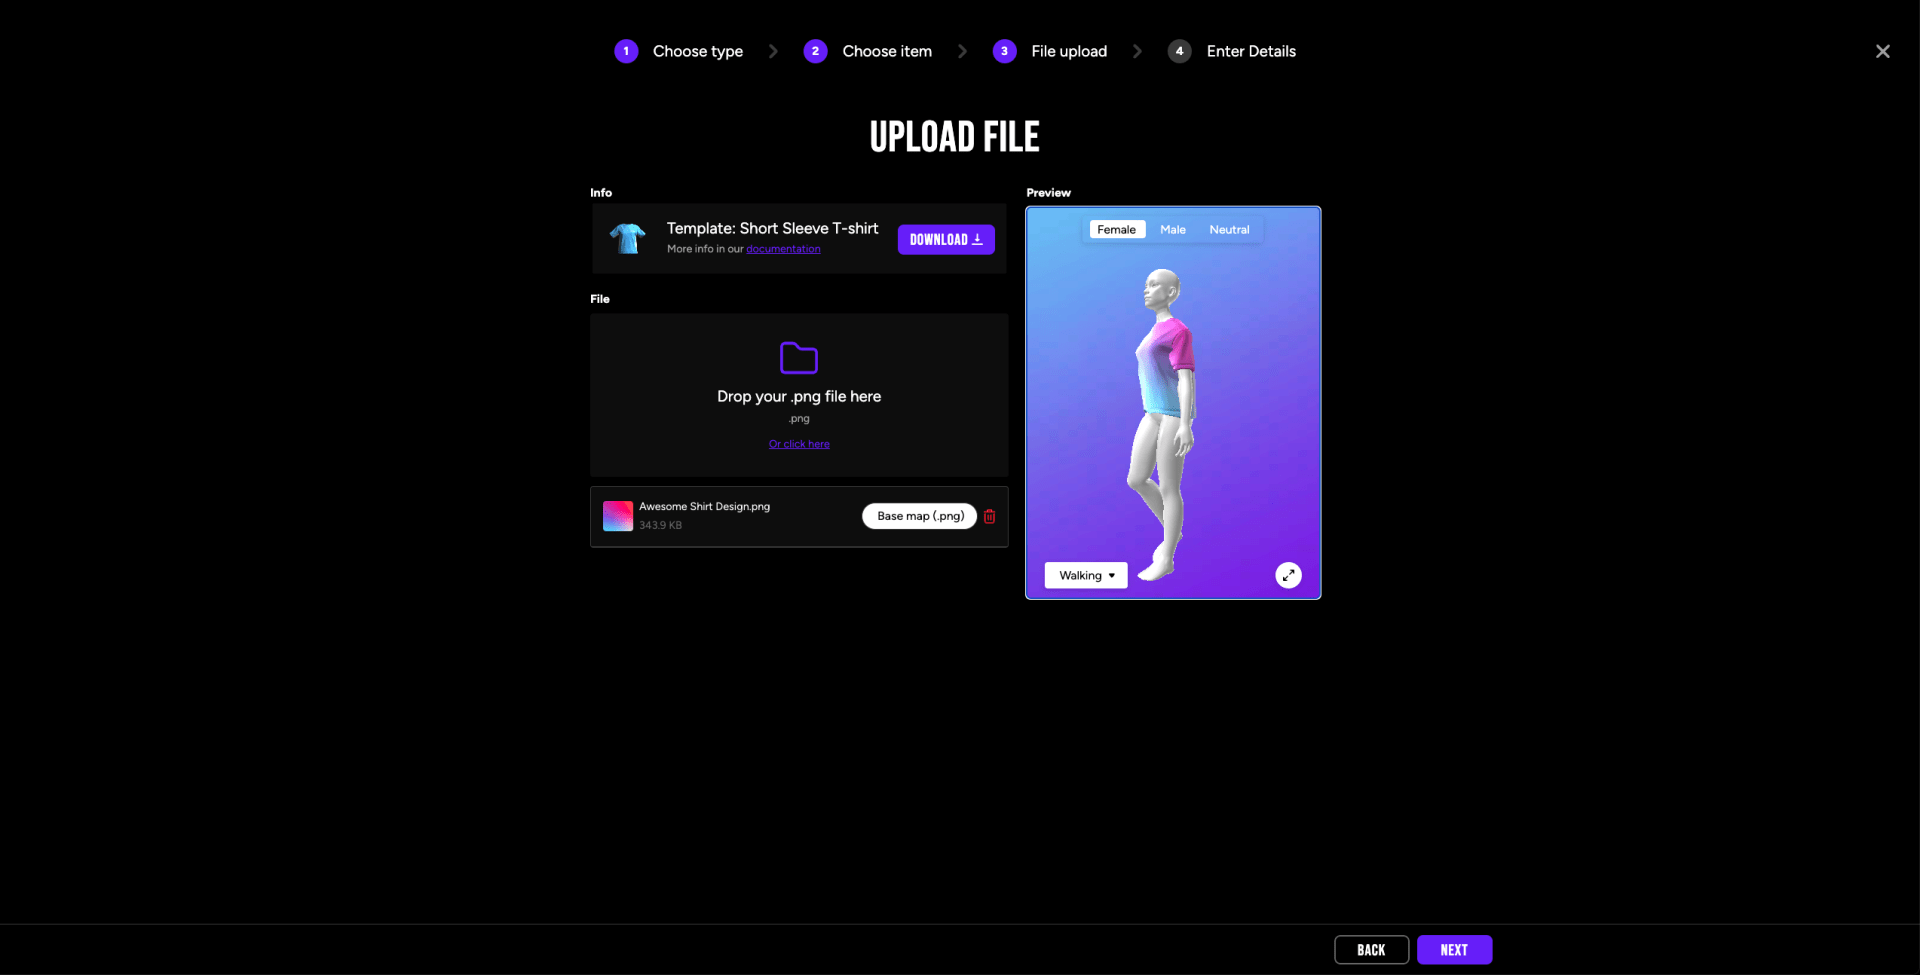
Task: Click the 'Or click here' upload link
Action: click(799, 444)
